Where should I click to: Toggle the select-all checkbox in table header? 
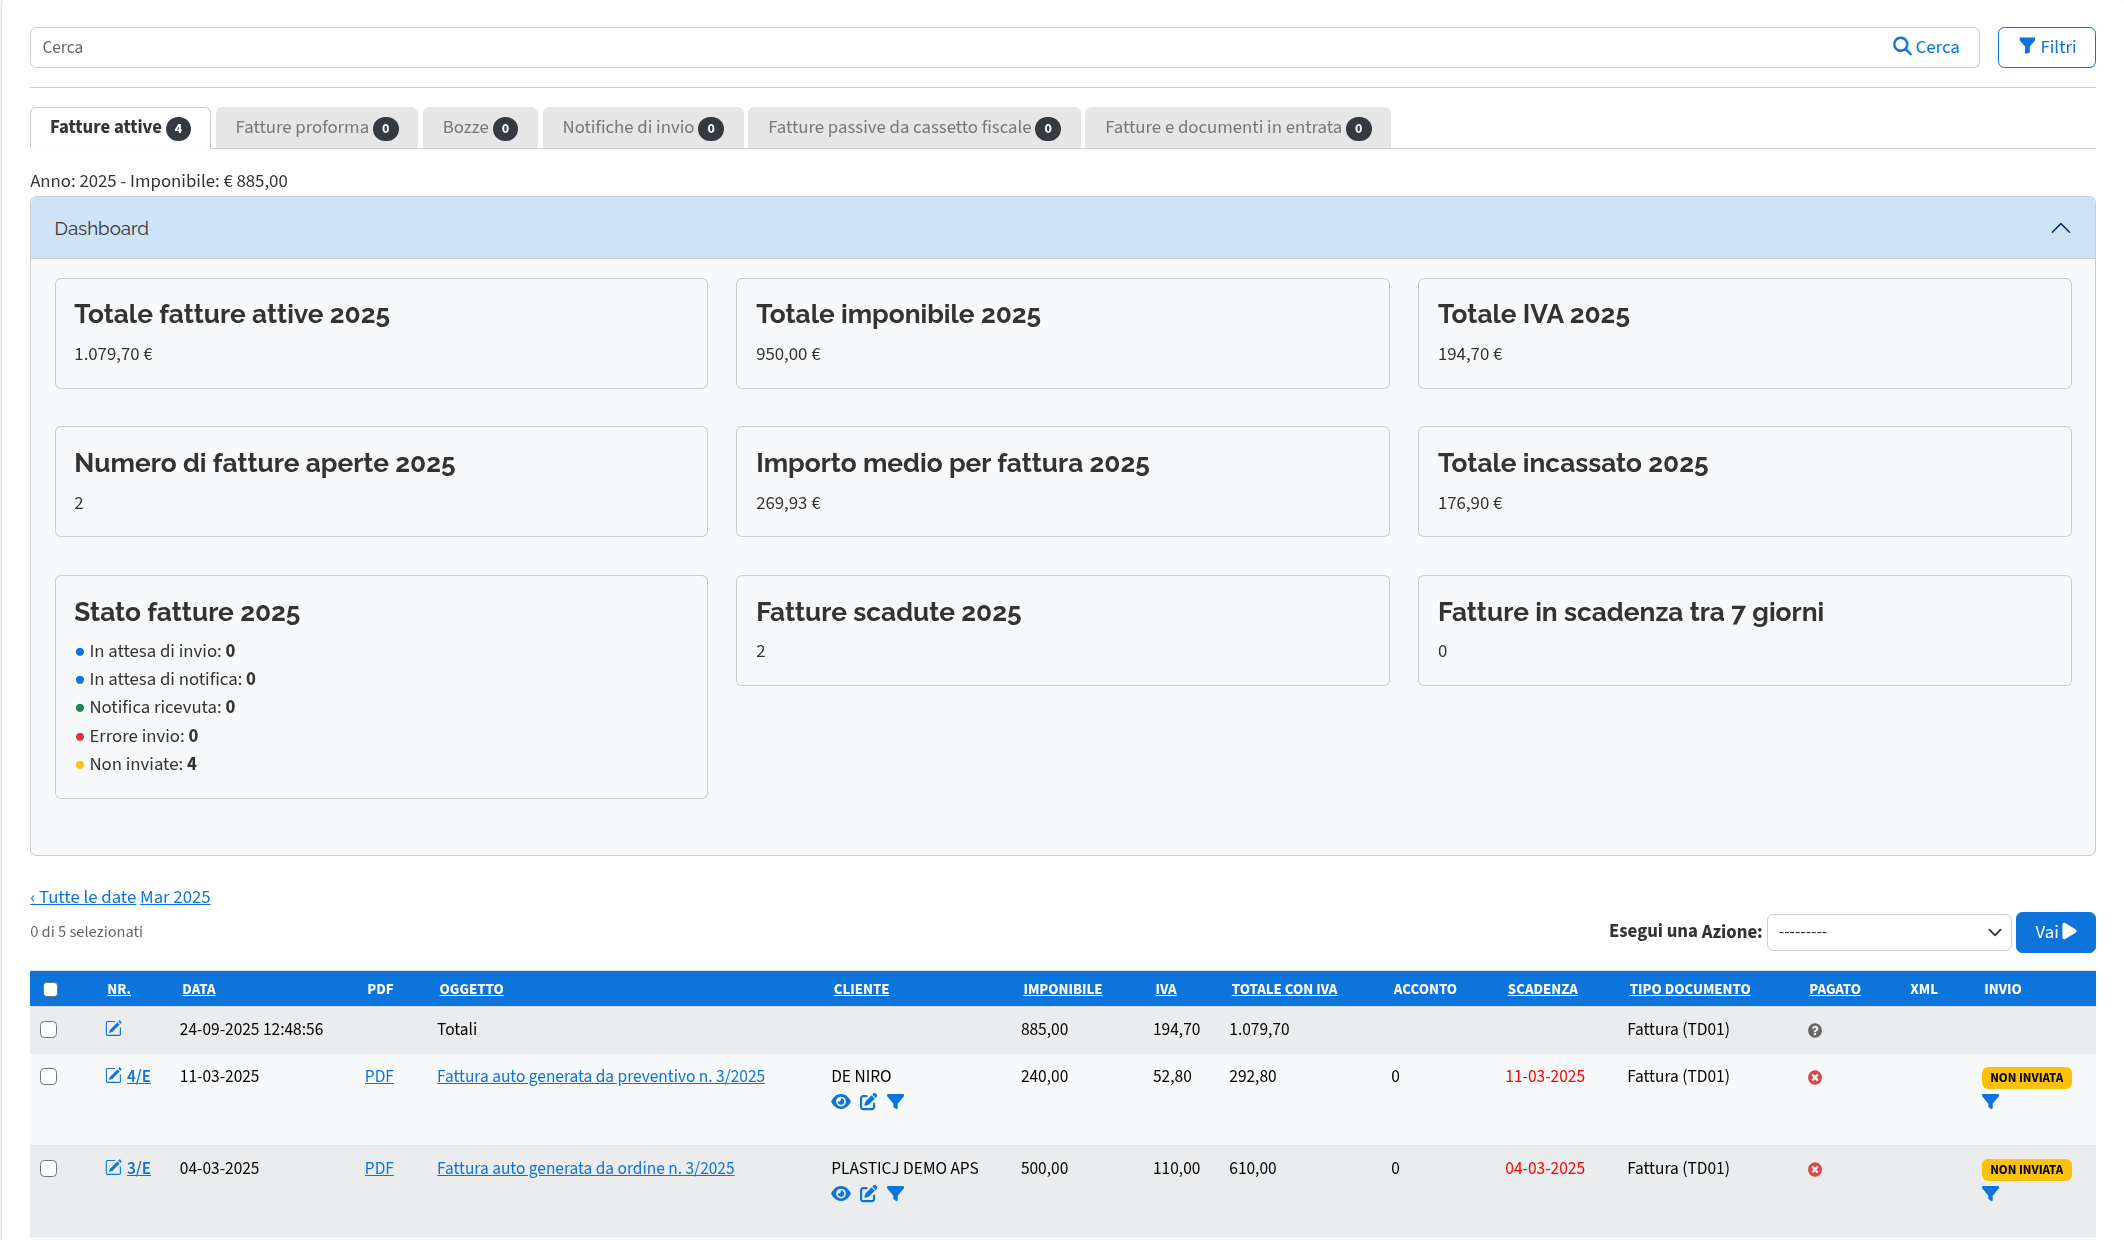tap(51, 989)
